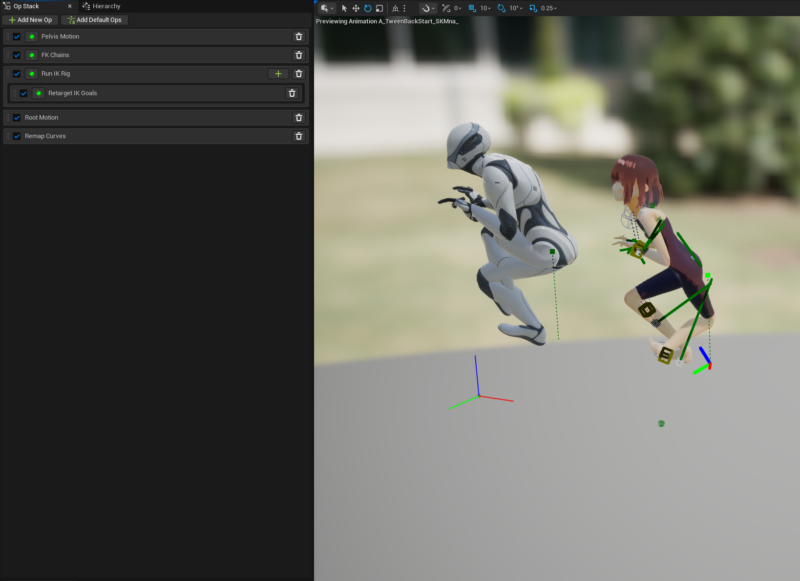This screenshot has height=581, width=800.
Task: Open the rotation snap angle dropdown
Action: tap(515, 8)
